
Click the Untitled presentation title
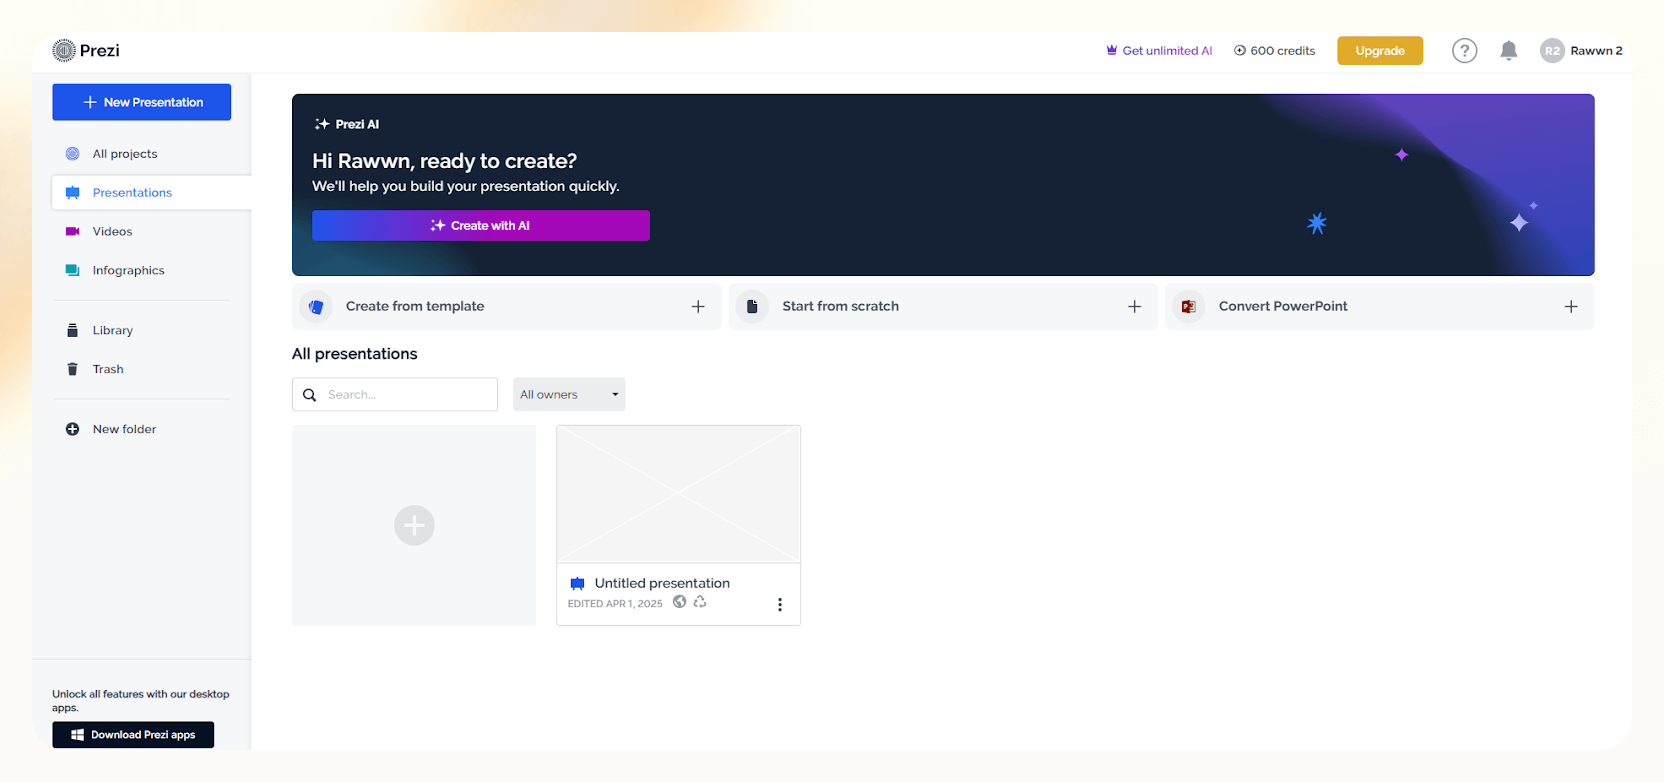click(x=662, y=583)
